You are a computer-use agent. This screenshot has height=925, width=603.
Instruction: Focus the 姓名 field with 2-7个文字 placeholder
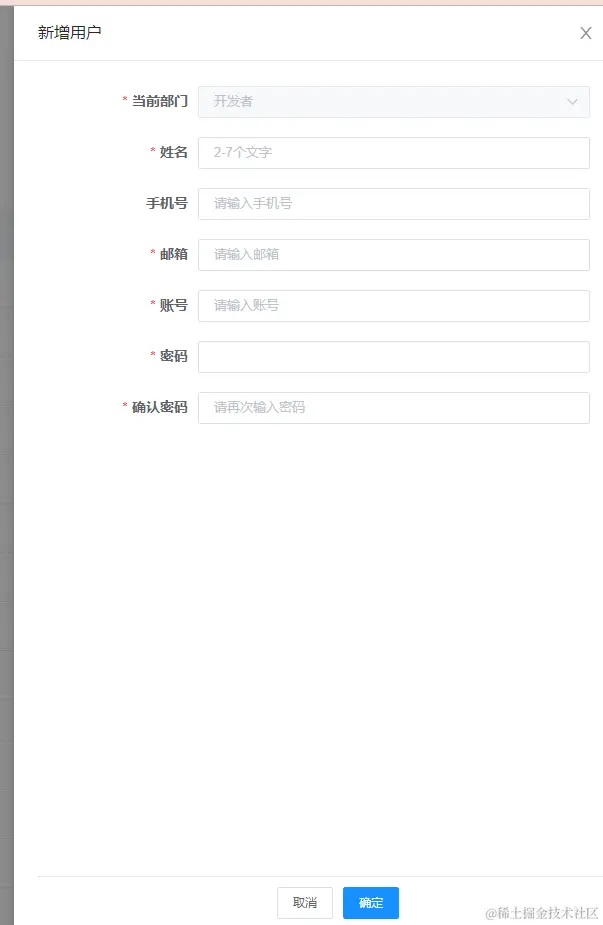tap(394, 153)
